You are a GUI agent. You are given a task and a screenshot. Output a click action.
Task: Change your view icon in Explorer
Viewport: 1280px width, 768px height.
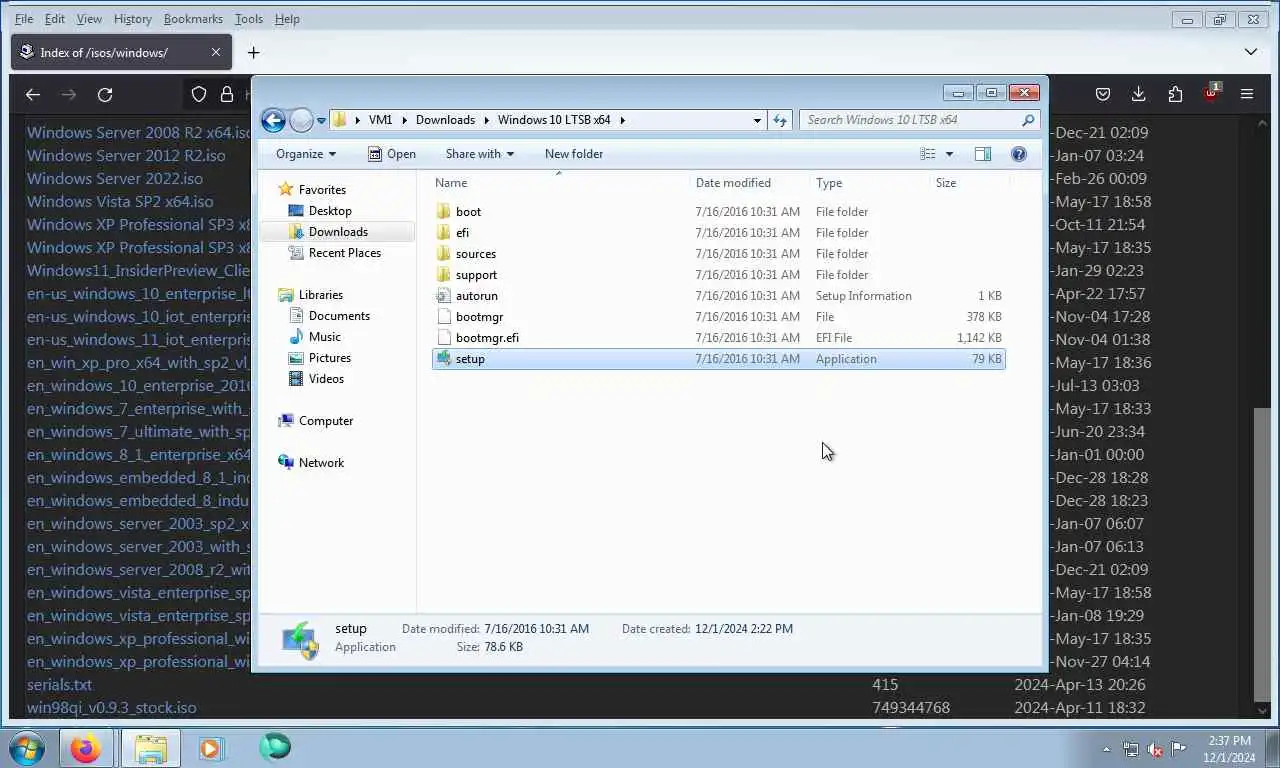[x=928, y=154]
